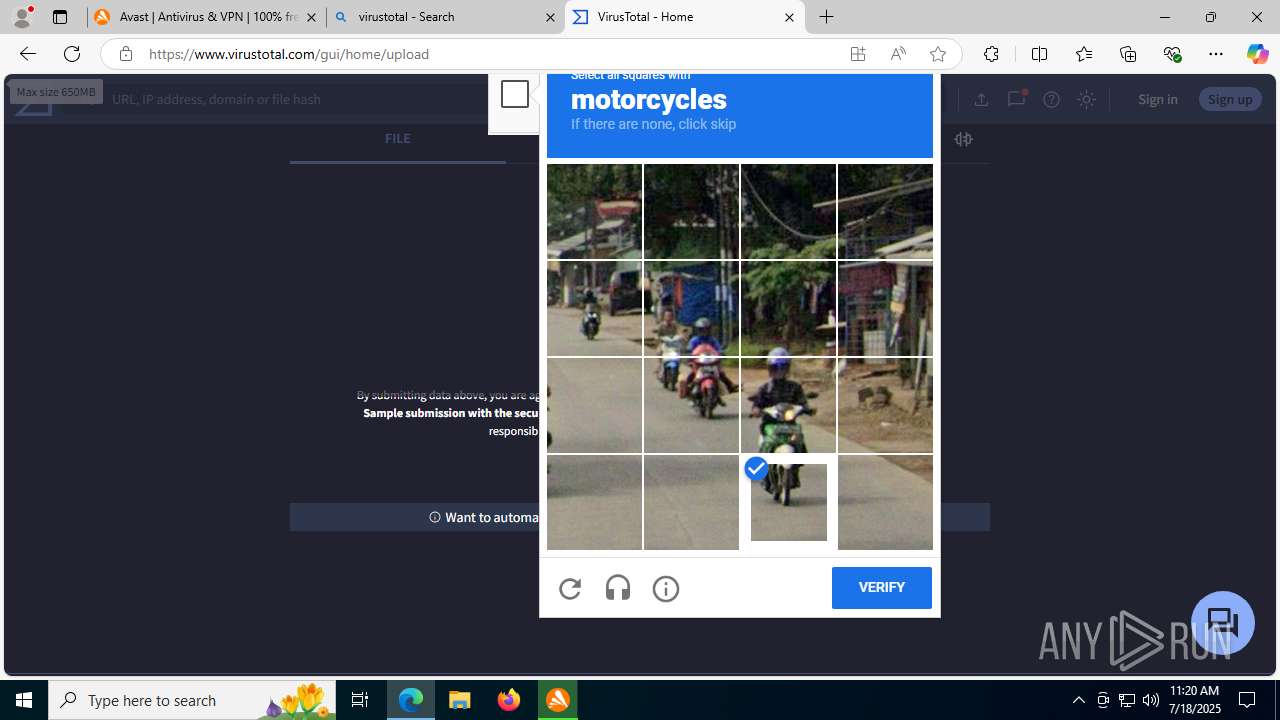Deselect the checked motorcycle tile with headlight
This screenshot has height=720, width=1280.
tap(788, 502)
